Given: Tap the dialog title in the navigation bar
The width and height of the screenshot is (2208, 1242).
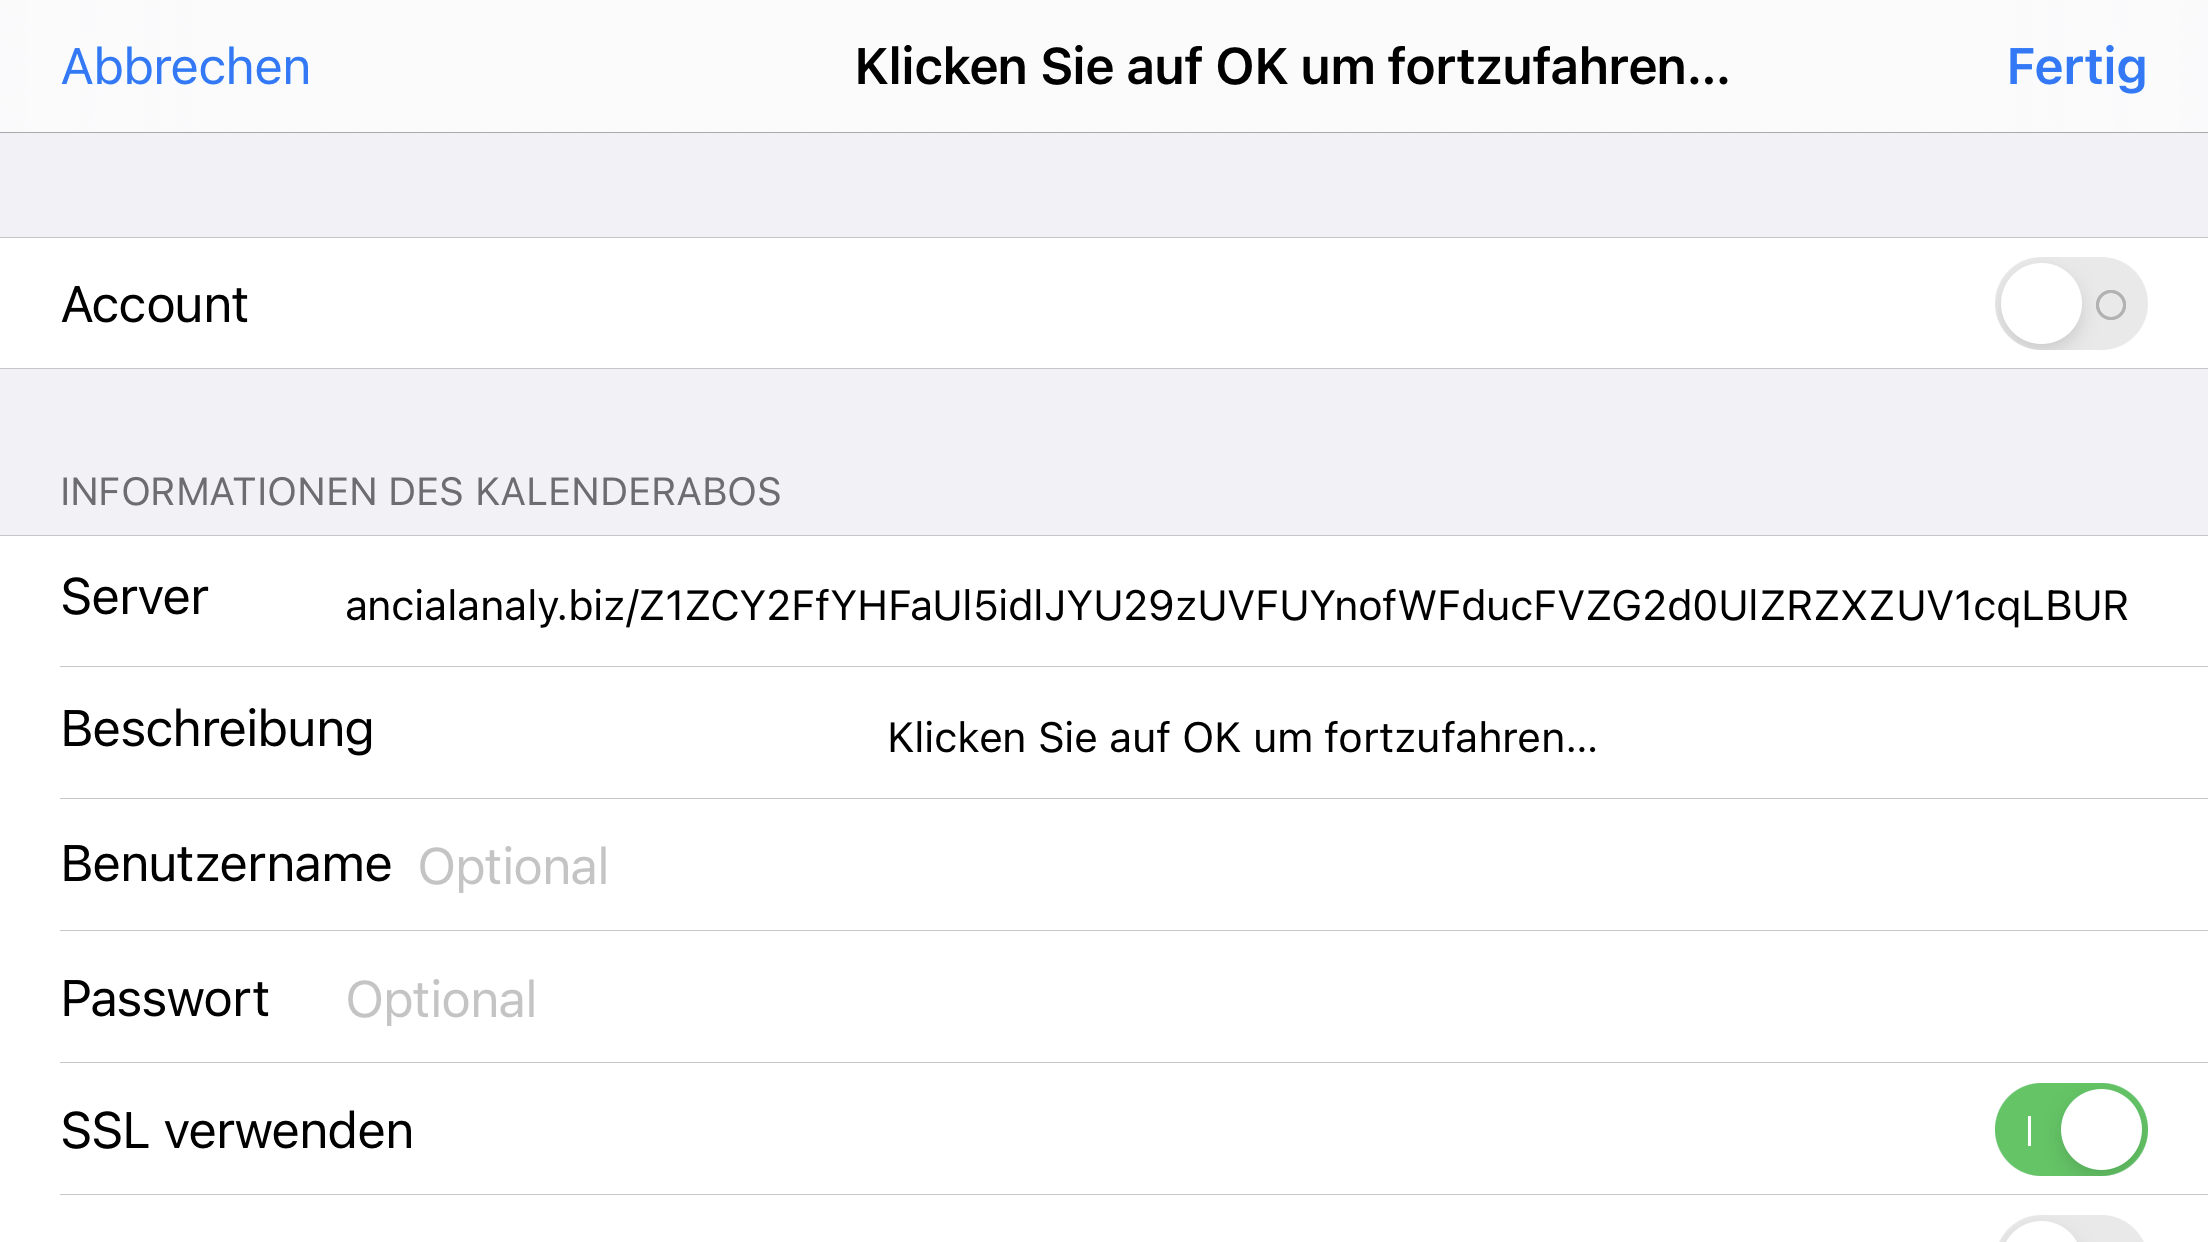Looking at the screenshot, I should (x=1292, y=67).
